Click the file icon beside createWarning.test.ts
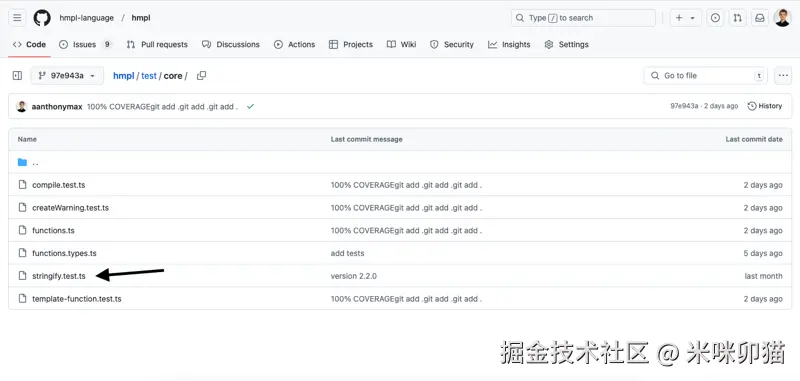 (x=22, y=208)
